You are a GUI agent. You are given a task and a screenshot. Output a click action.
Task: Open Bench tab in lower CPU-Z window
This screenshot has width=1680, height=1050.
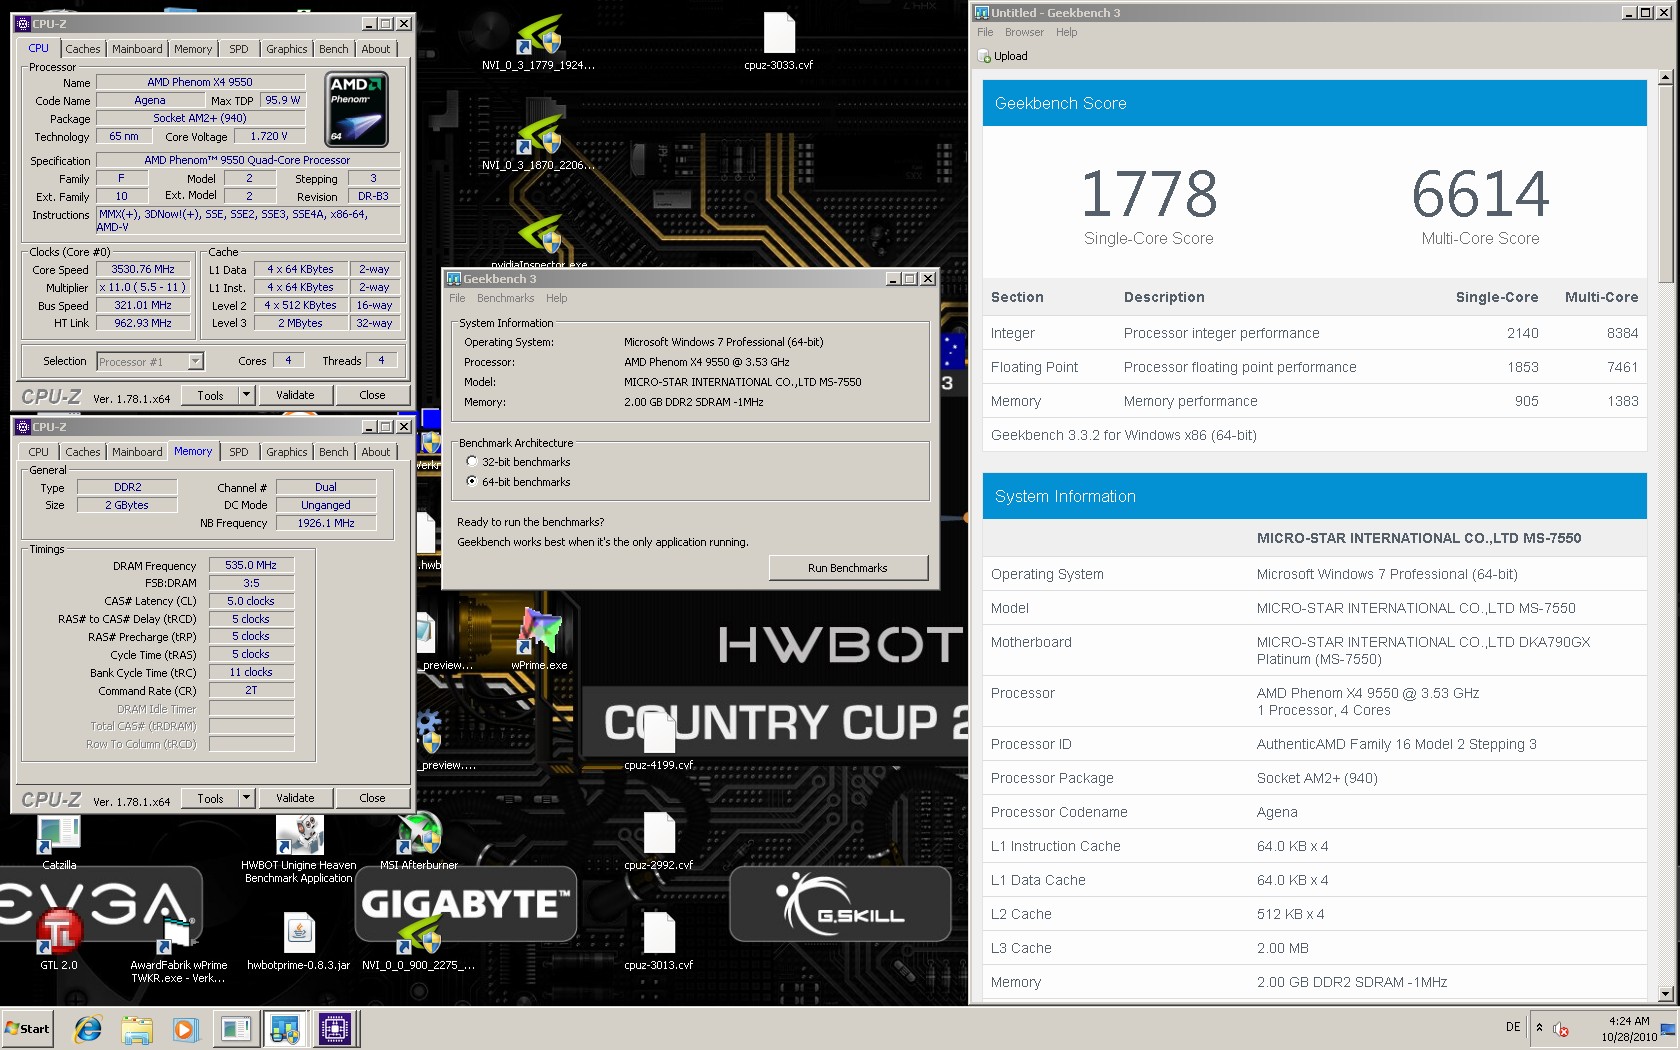[334, 452]
